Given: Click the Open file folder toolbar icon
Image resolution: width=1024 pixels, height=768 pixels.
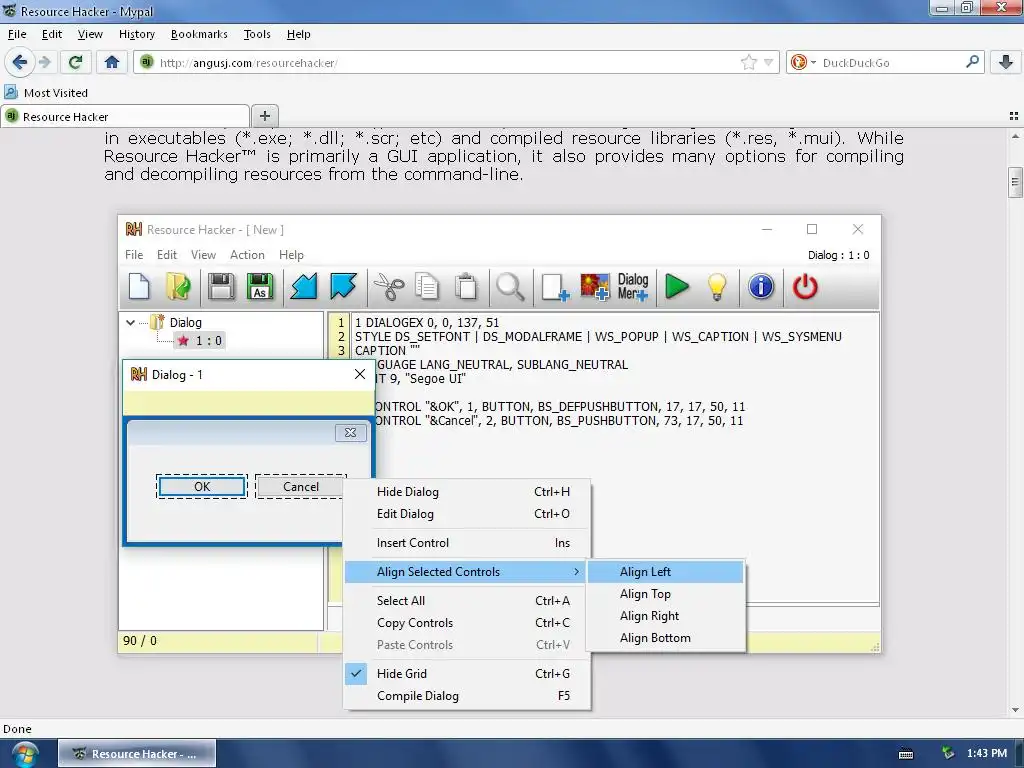Looking at the screenshot, I should (x=178, y=287).
